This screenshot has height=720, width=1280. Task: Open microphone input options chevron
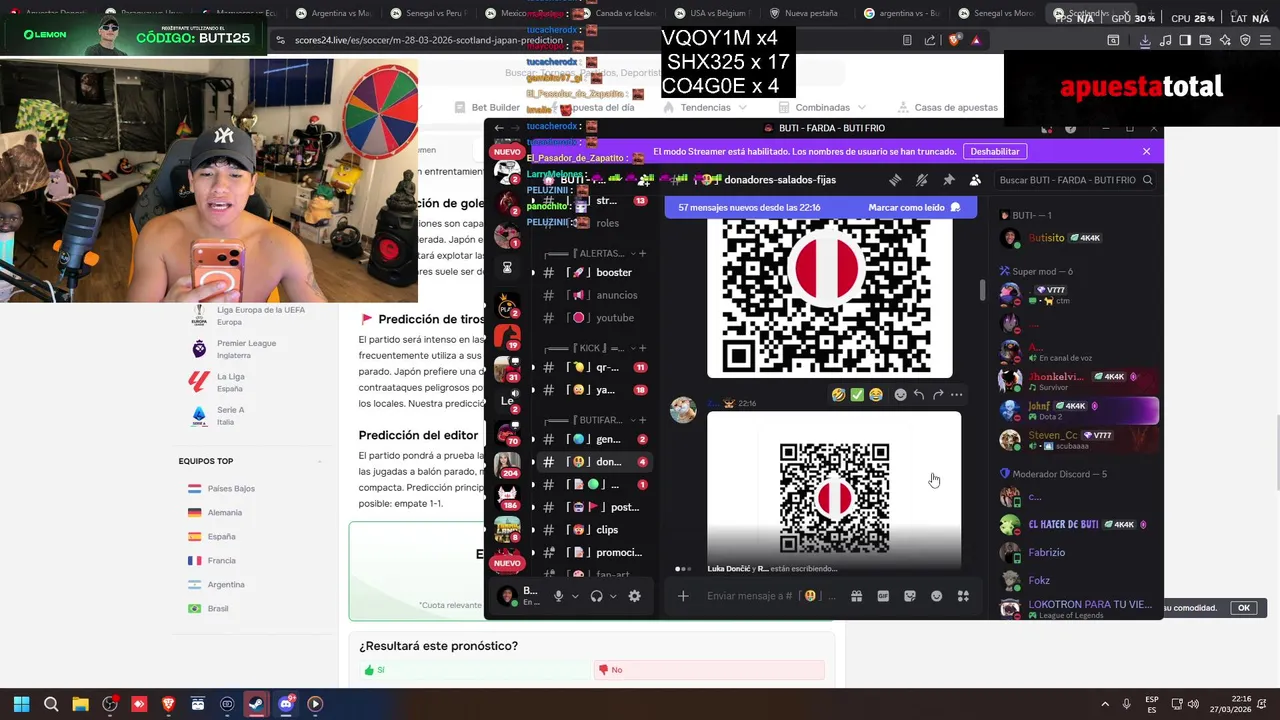click(575, 596)
